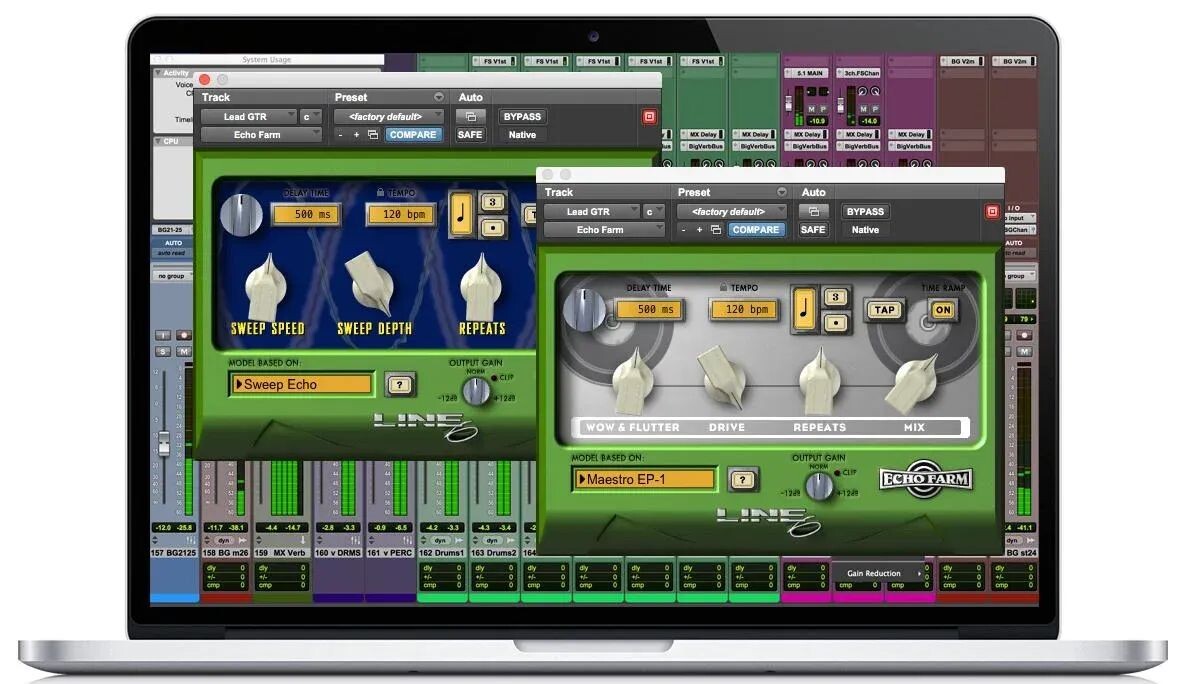Open Lead GTR track selector in Sweep Echo window
This screenshot has width=1182, height=684.
249,117
